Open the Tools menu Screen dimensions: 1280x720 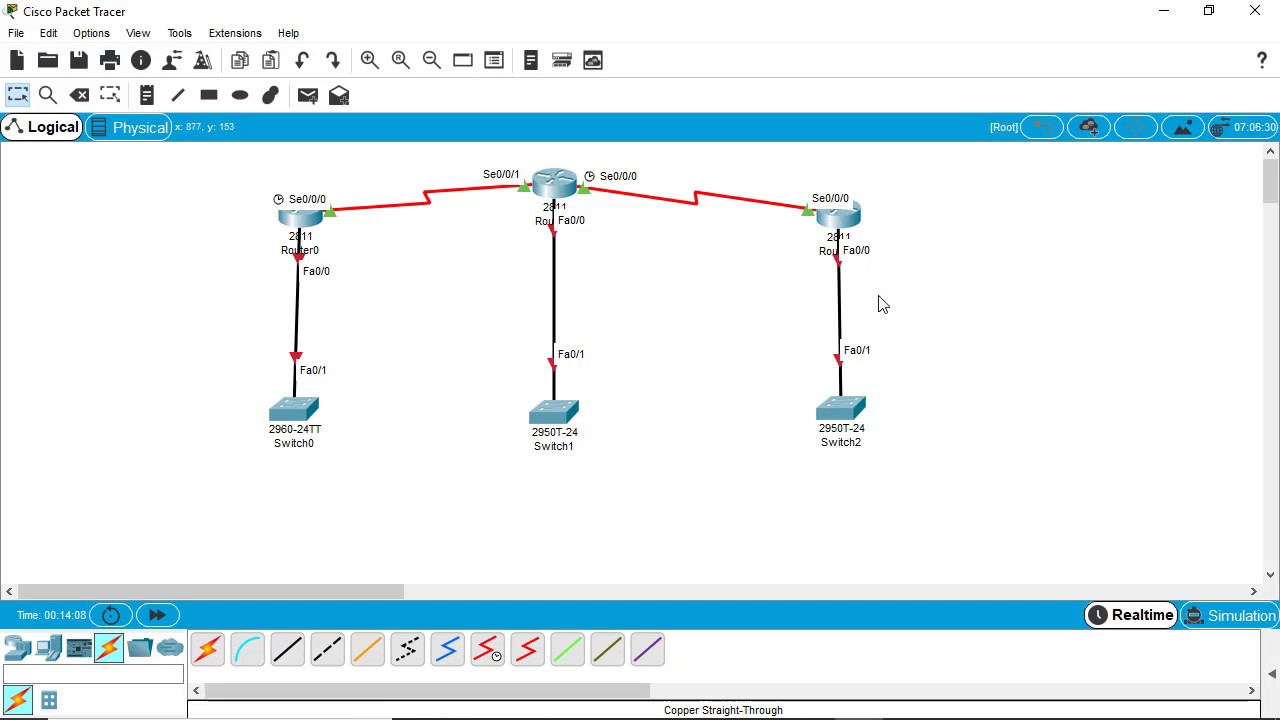179,33
